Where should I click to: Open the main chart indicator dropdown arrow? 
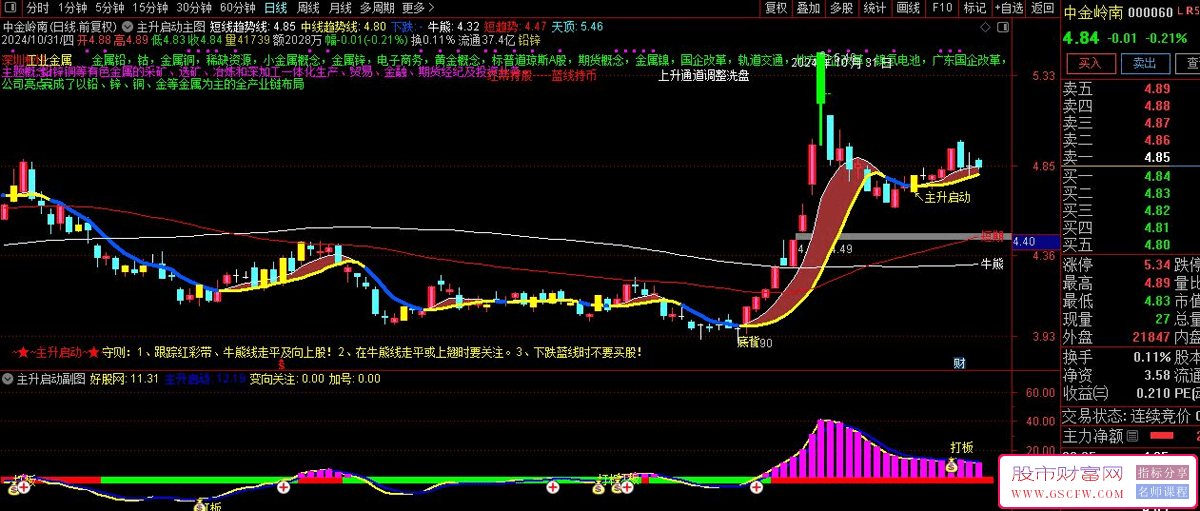point(129,25)
